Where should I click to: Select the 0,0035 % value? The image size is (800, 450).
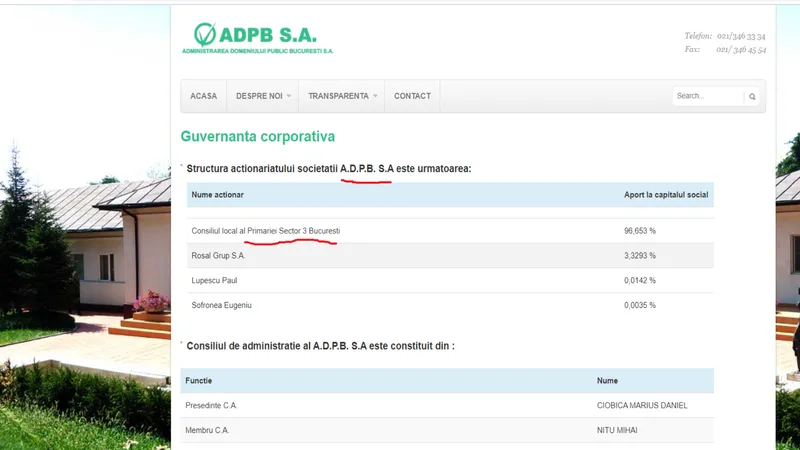pos(640,305)
